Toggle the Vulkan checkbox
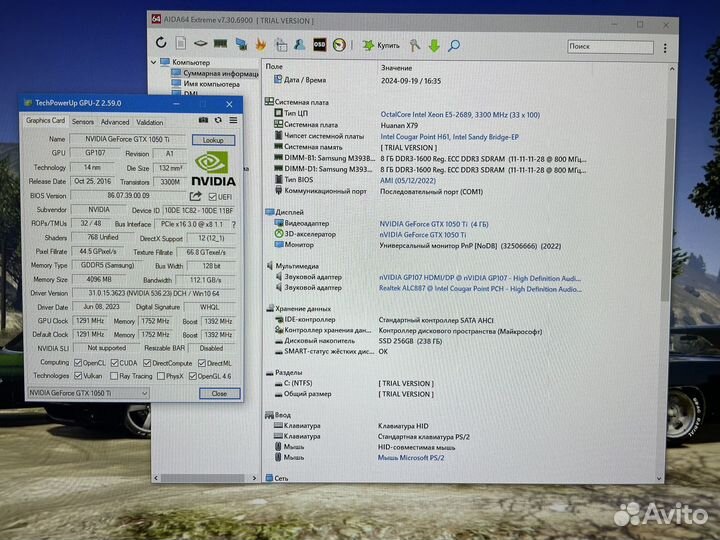Image resolution: width=720 pixels, height=540 pixels. [78, 376]
